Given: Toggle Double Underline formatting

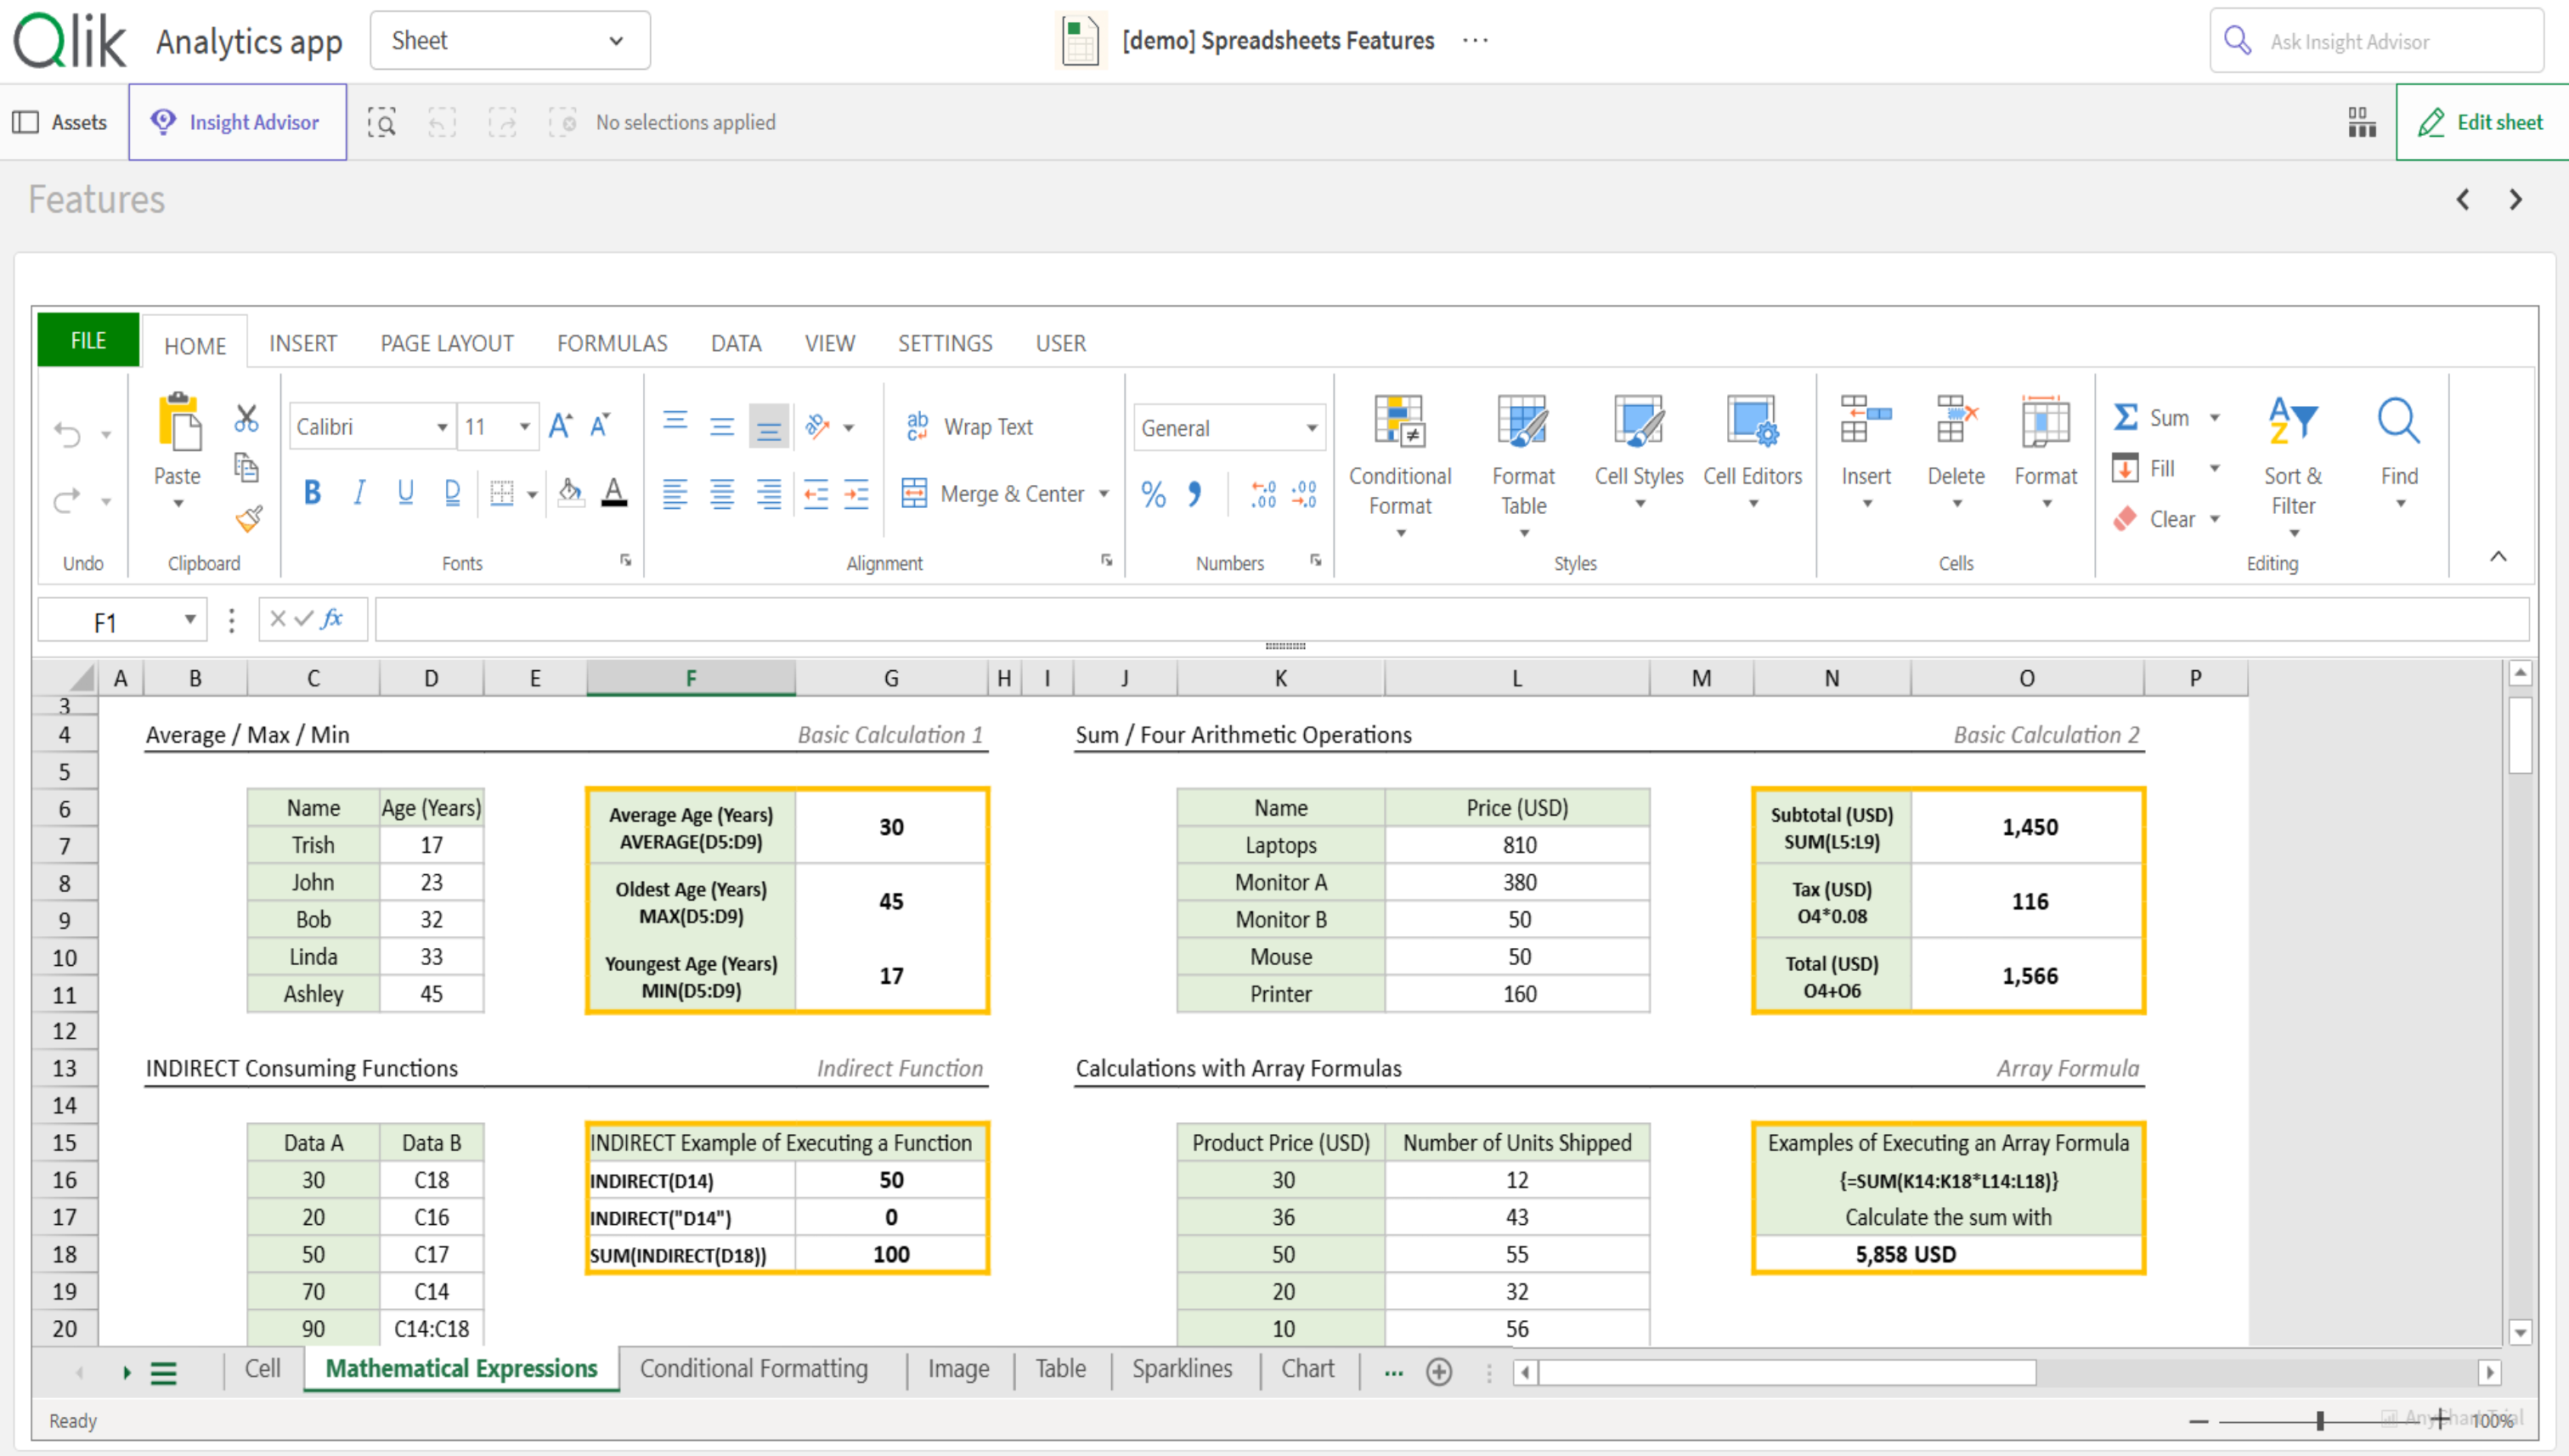Looking at the screenshot, I should (452, 493).
